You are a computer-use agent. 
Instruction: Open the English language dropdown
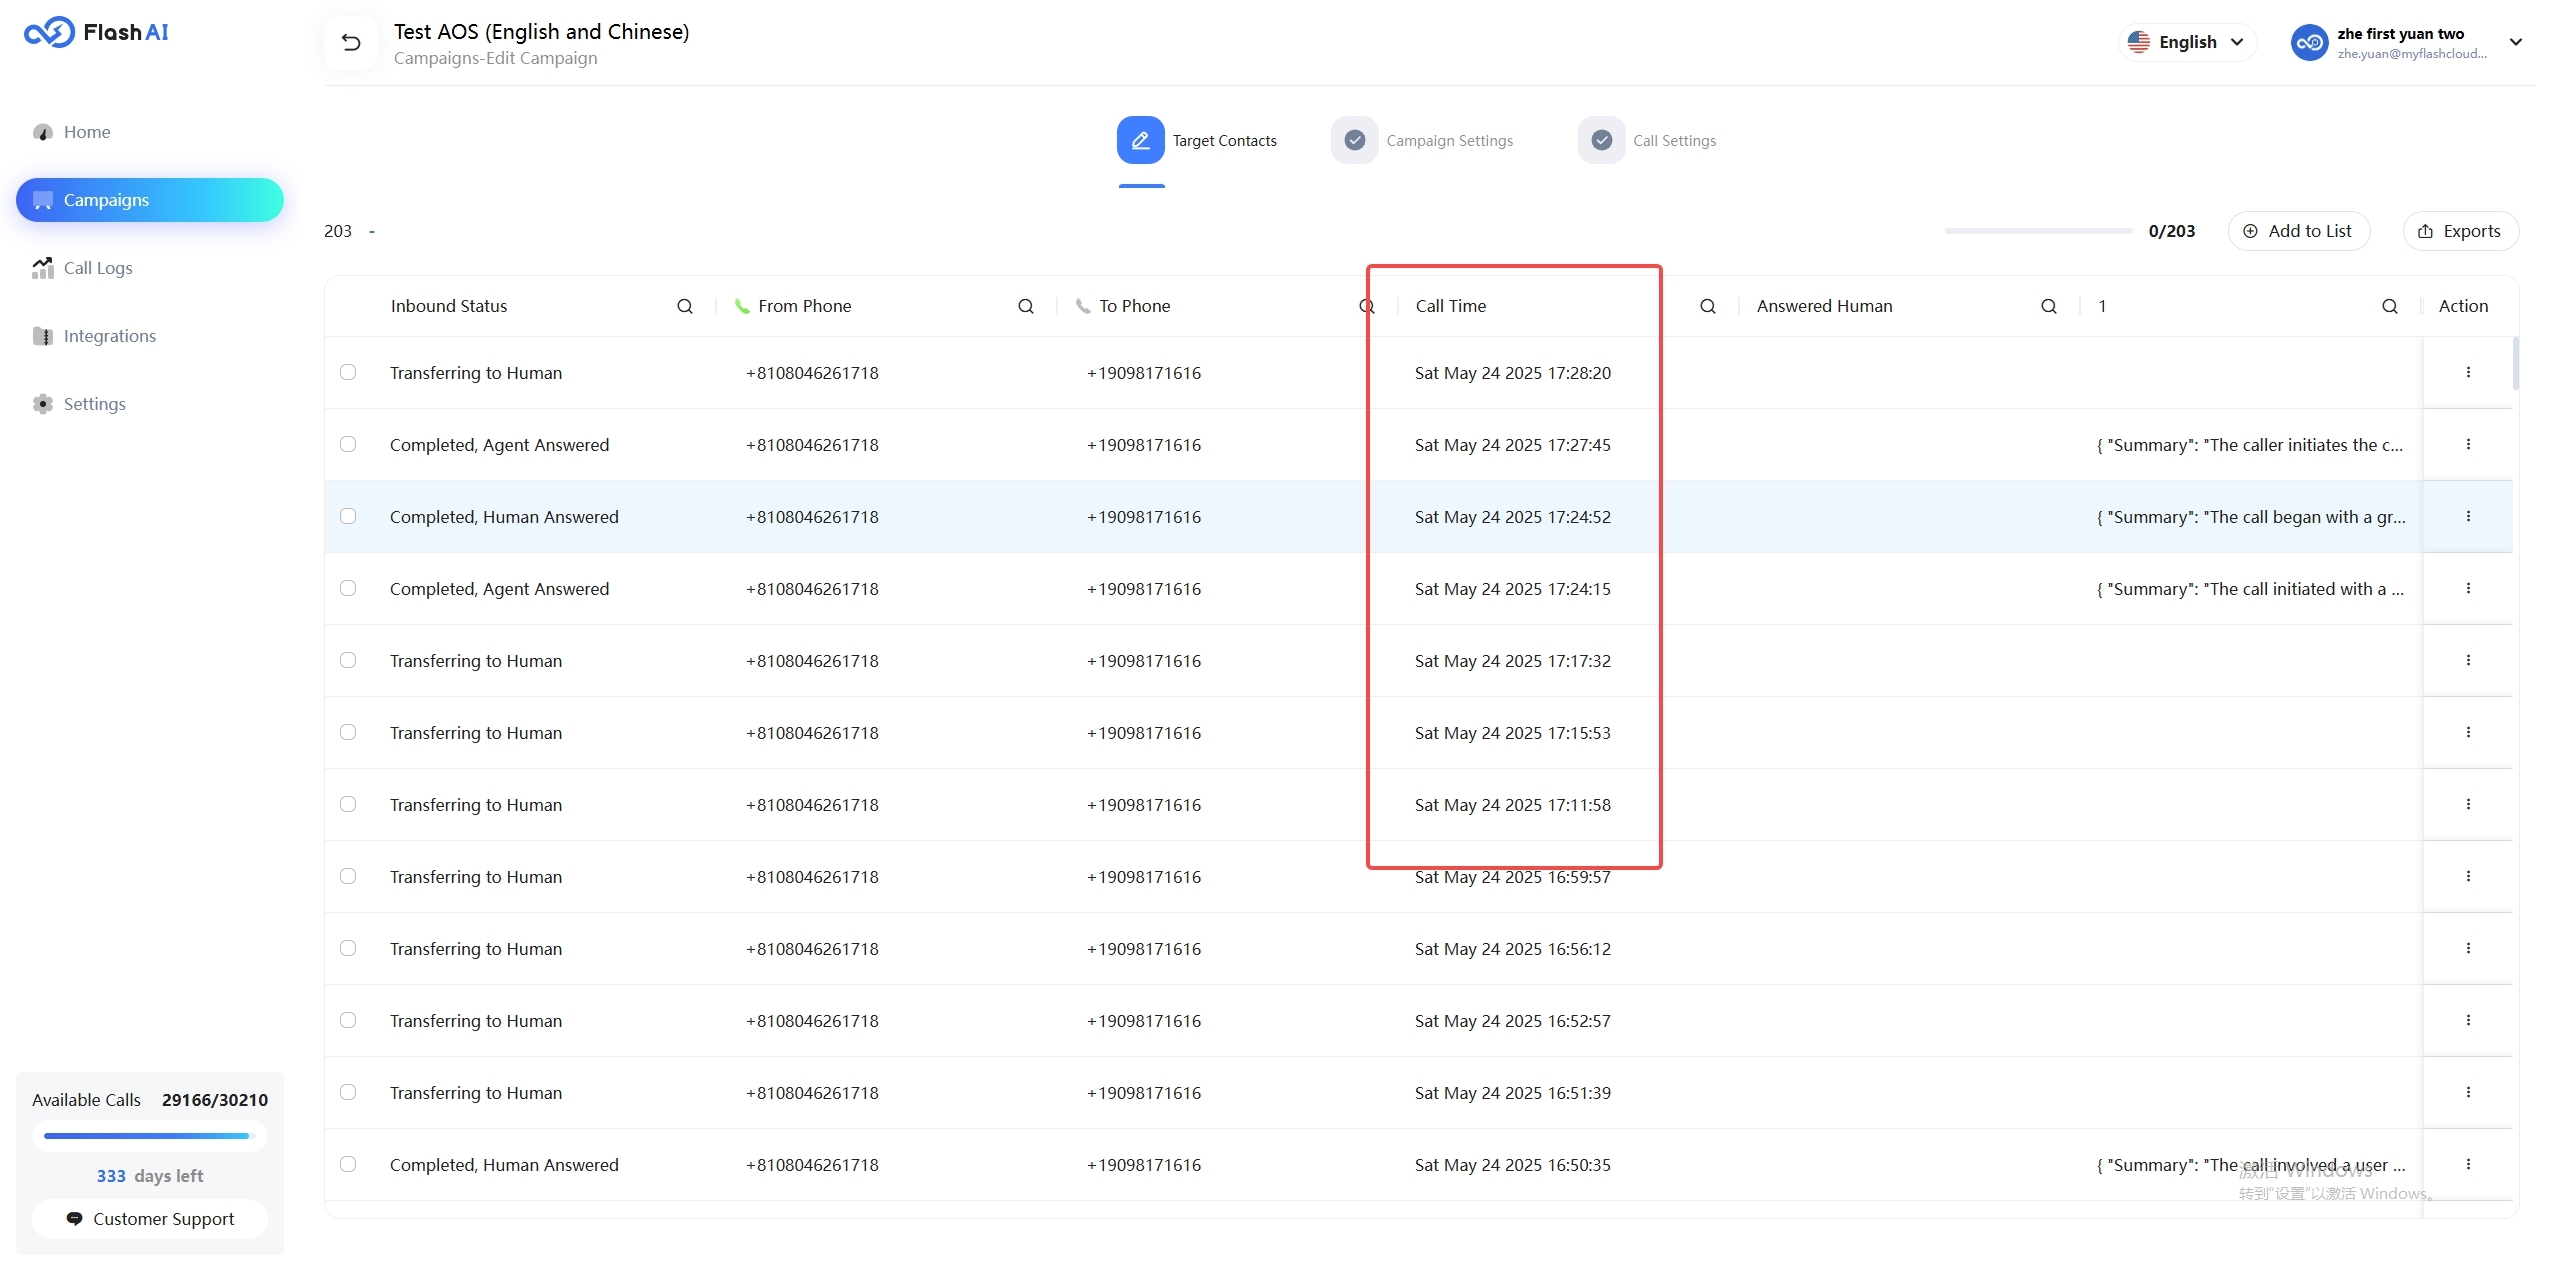pyautogui.click(x=2187, y=42)
